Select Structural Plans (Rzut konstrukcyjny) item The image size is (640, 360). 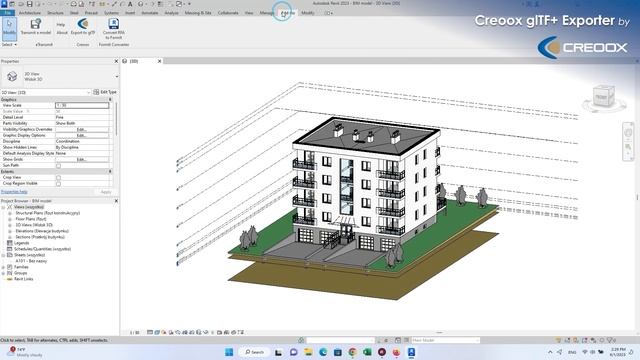[x=47, y=213]
